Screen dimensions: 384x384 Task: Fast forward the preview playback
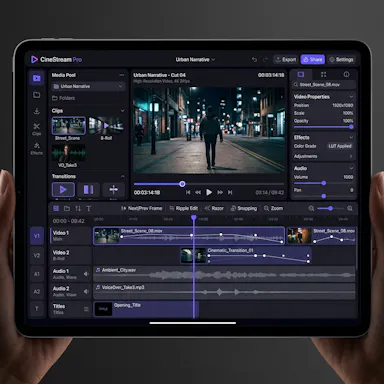(220, 192)
